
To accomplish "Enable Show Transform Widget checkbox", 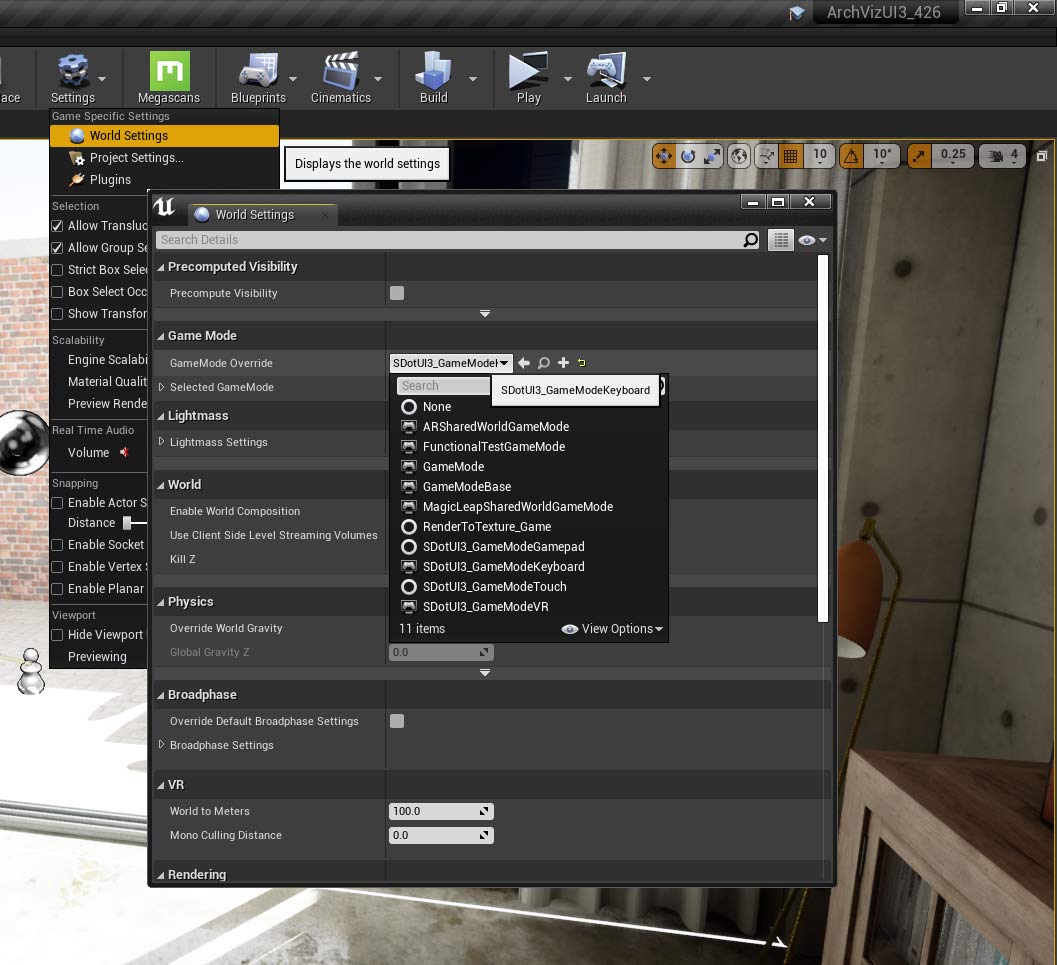I will point(57,314).
